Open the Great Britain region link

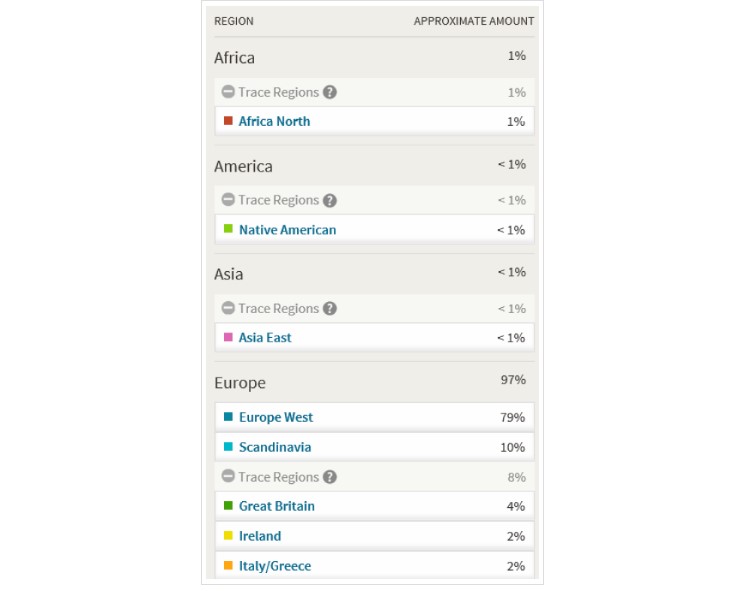point(277,506)
